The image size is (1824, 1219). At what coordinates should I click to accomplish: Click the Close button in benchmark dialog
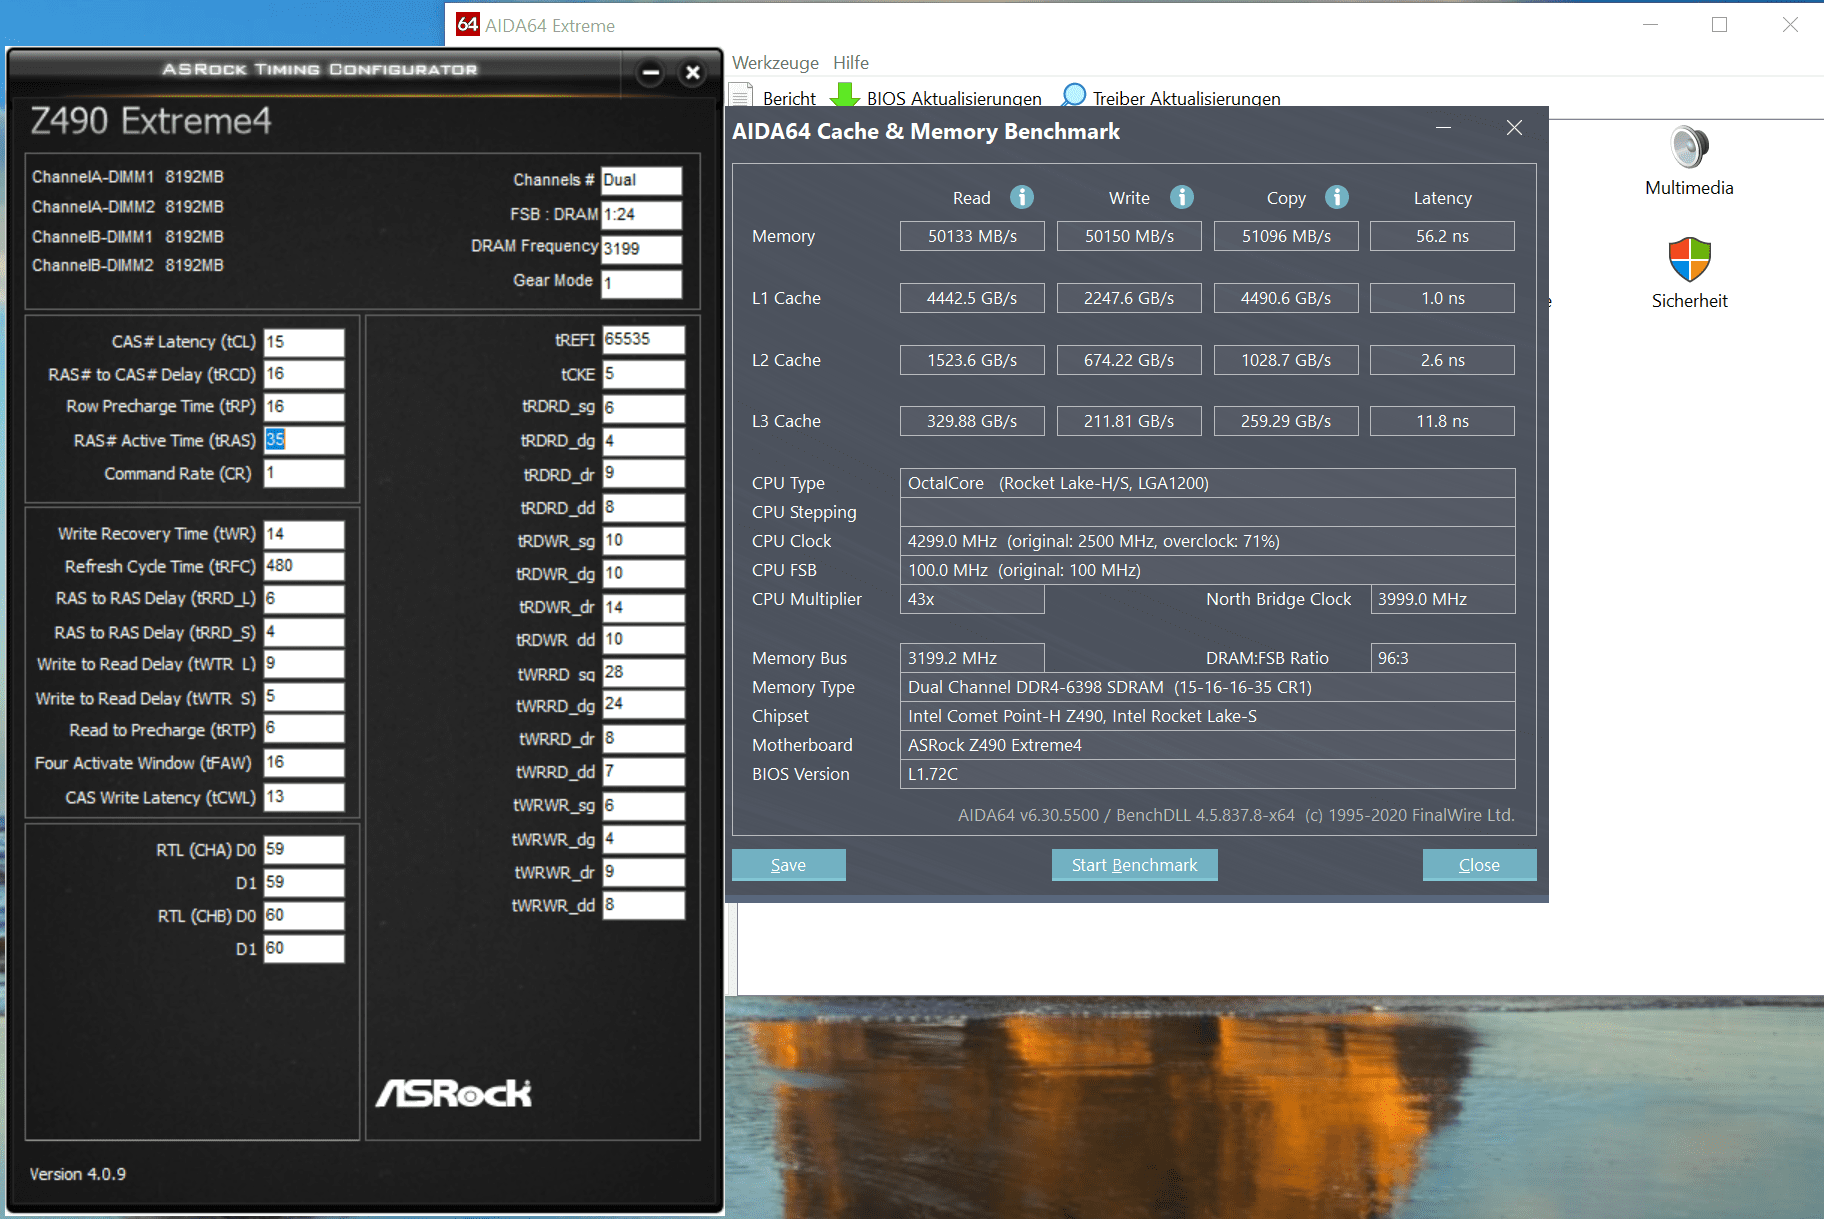[1479, 865]
